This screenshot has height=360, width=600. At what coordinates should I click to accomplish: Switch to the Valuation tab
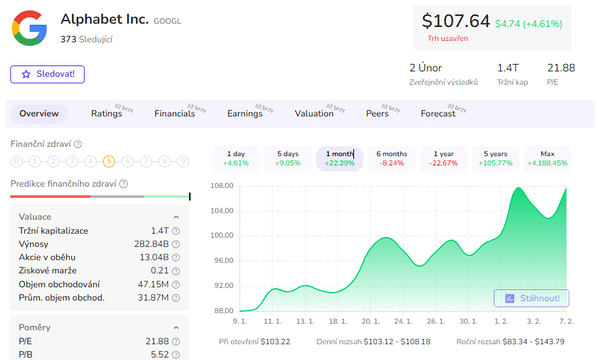314,114
